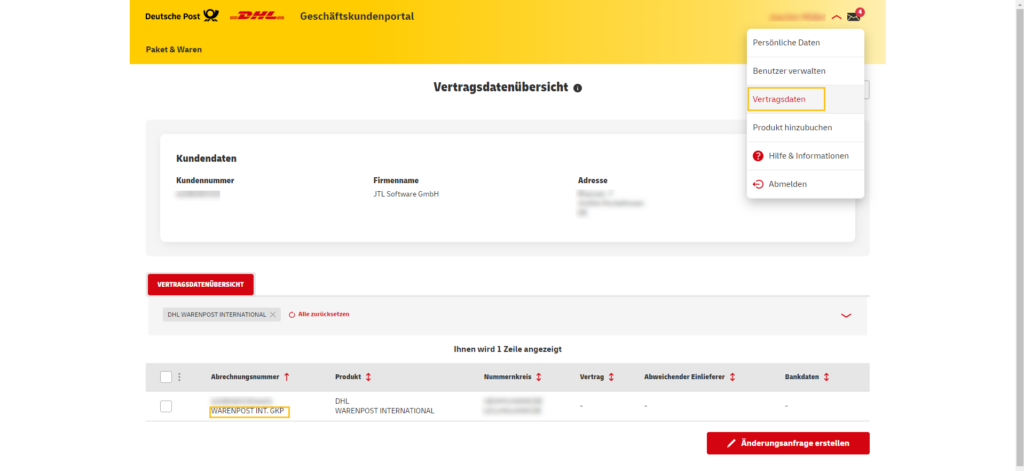This screenshot has height=471, width=1024.
Task: Open column options three-dot icon
Action: point(180,377)
